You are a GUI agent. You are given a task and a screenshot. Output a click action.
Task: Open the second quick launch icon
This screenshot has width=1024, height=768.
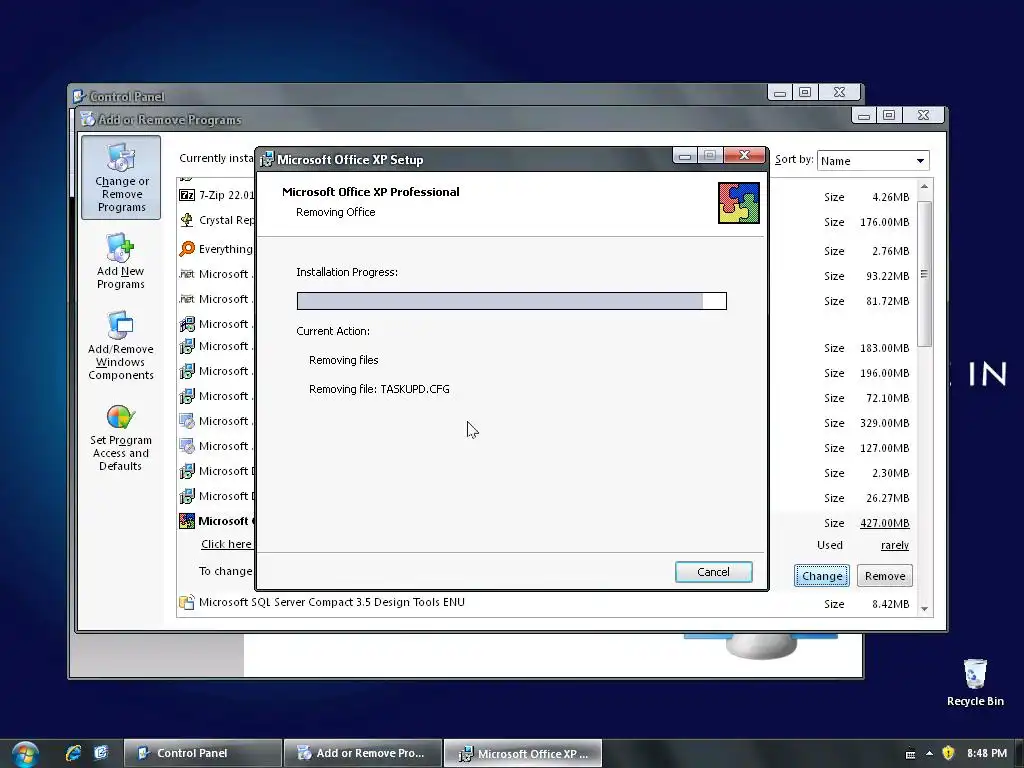coord(101,753)
